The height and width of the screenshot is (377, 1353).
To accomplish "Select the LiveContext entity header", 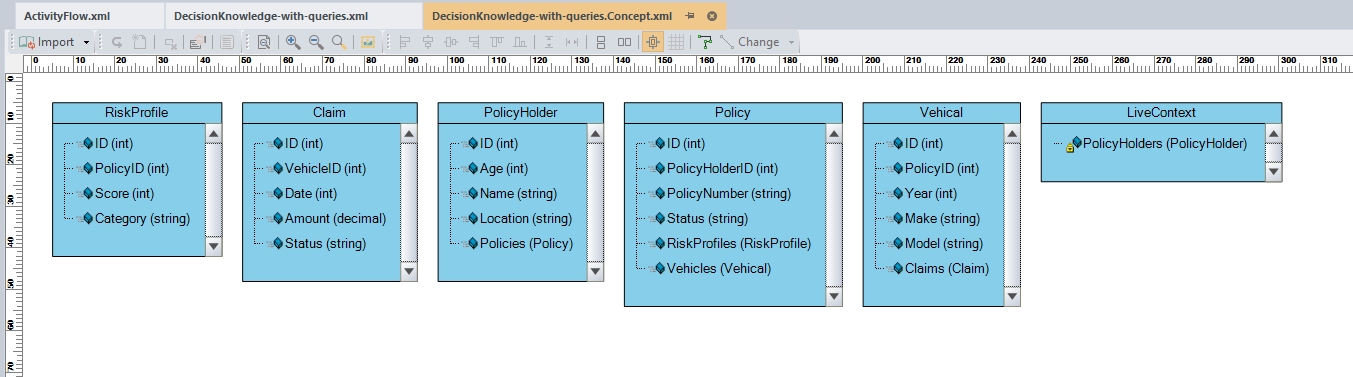I will [1161, 112].
